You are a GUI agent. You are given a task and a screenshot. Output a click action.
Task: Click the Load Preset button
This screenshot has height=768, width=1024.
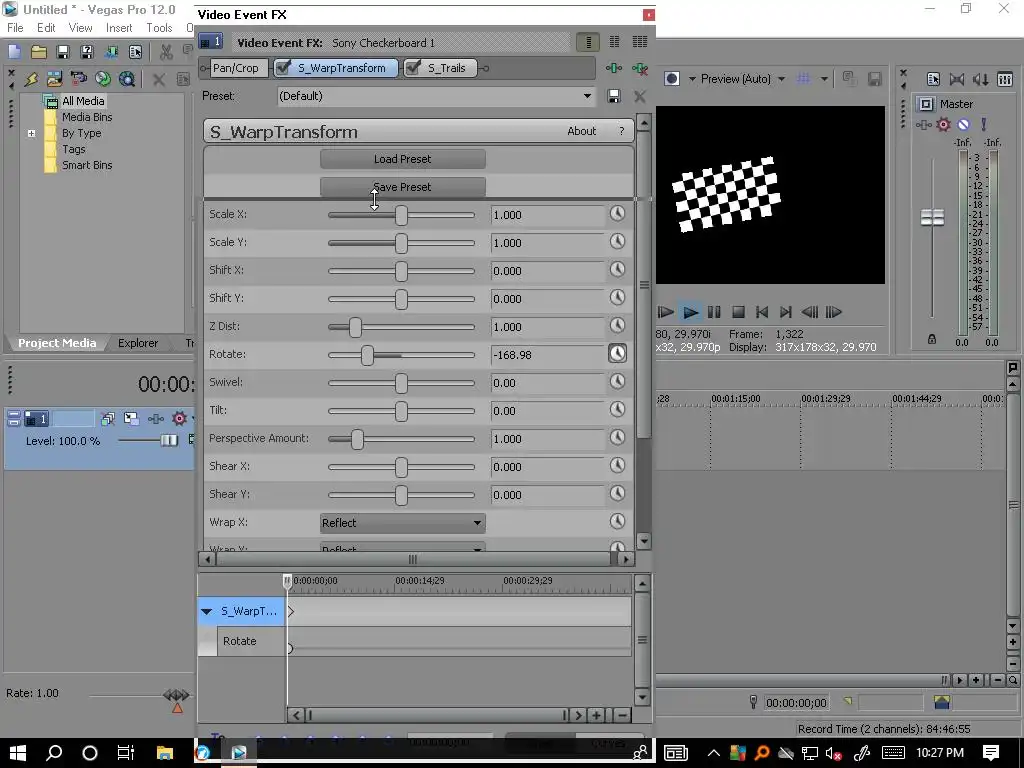point(402,159)
